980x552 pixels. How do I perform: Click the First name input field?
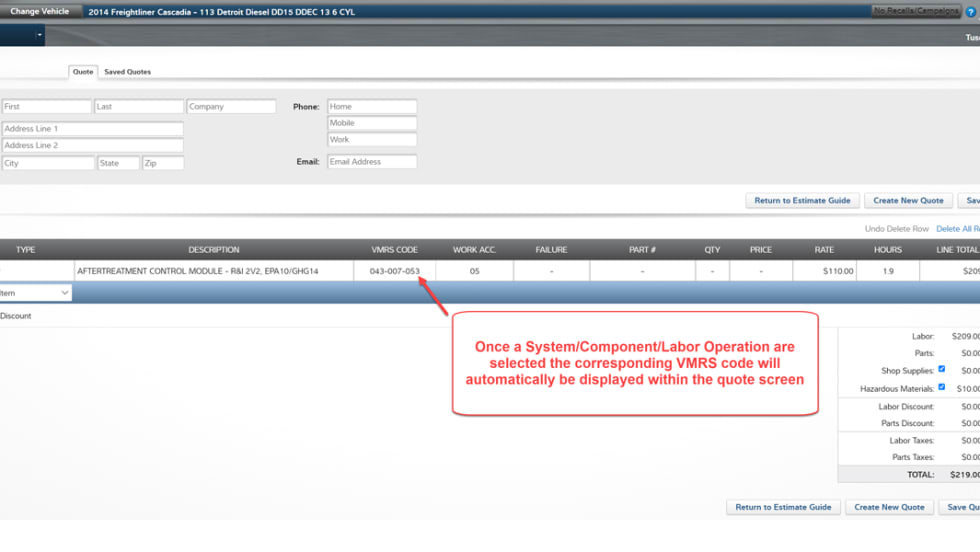[46, 107]
